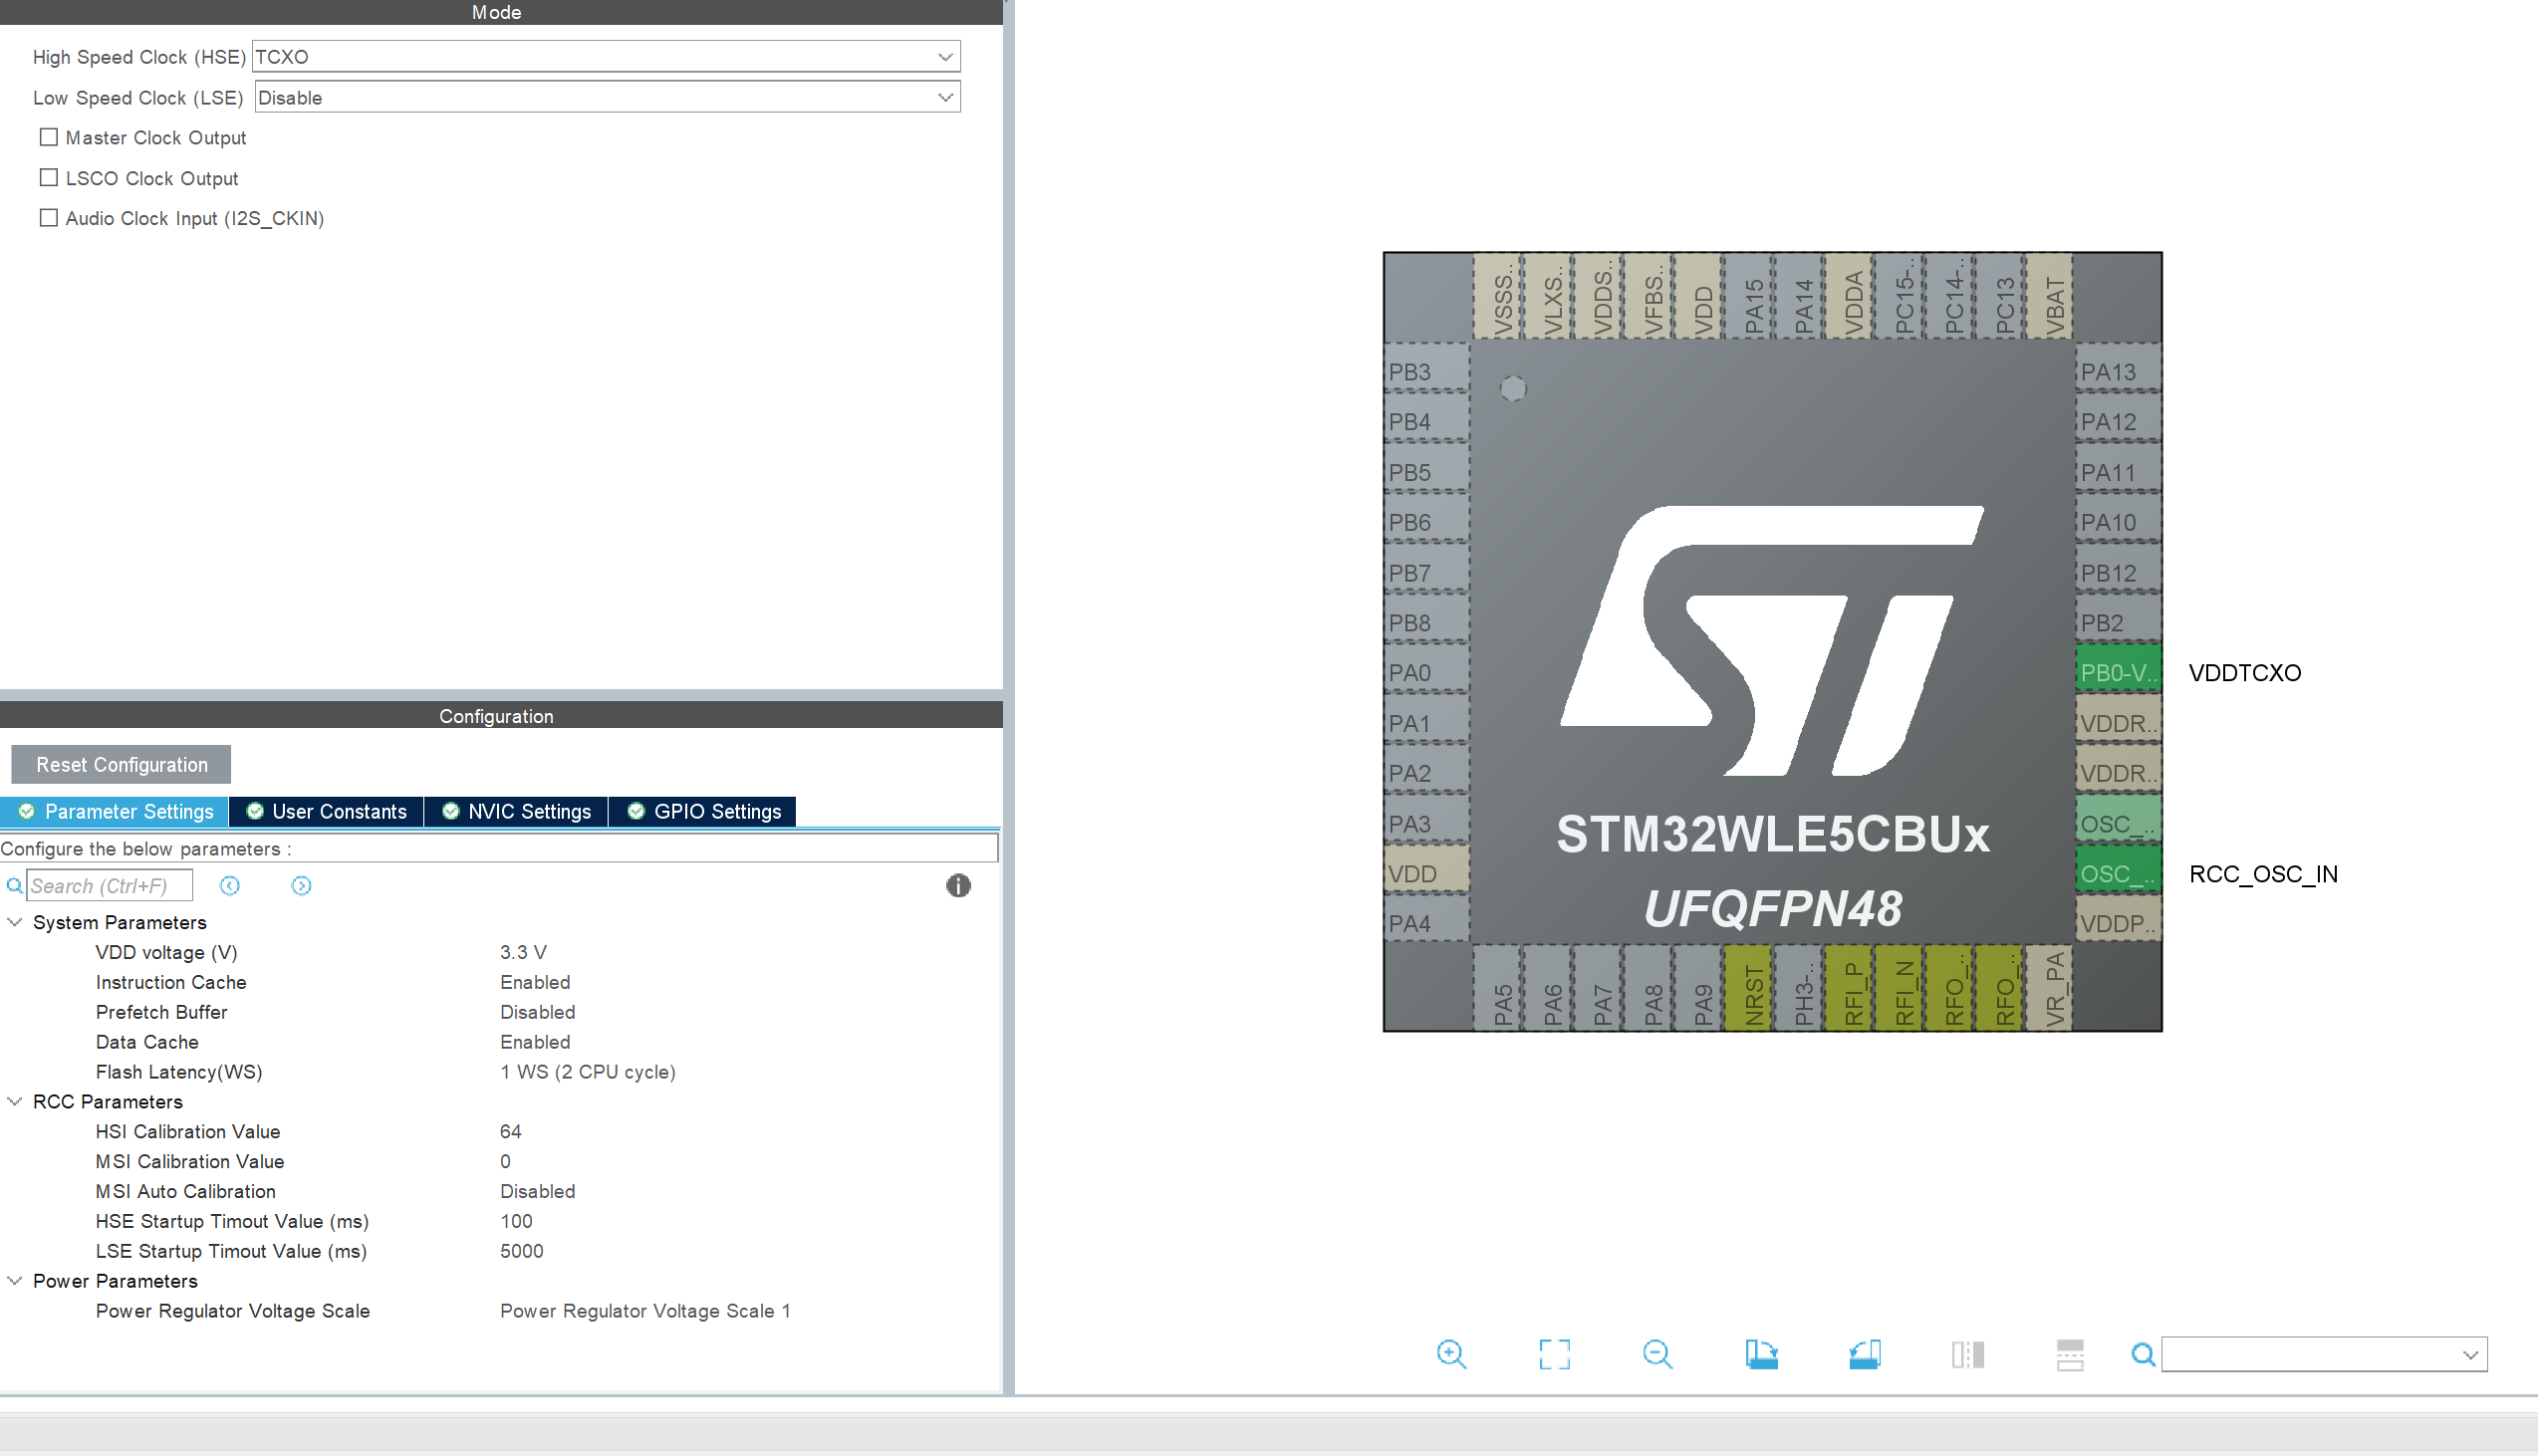The height and width of the screenshot is (1456, 2538).
Task: Open the High Speed Clock dropdown
Action: pyautogui.click(x=944, y=56)
